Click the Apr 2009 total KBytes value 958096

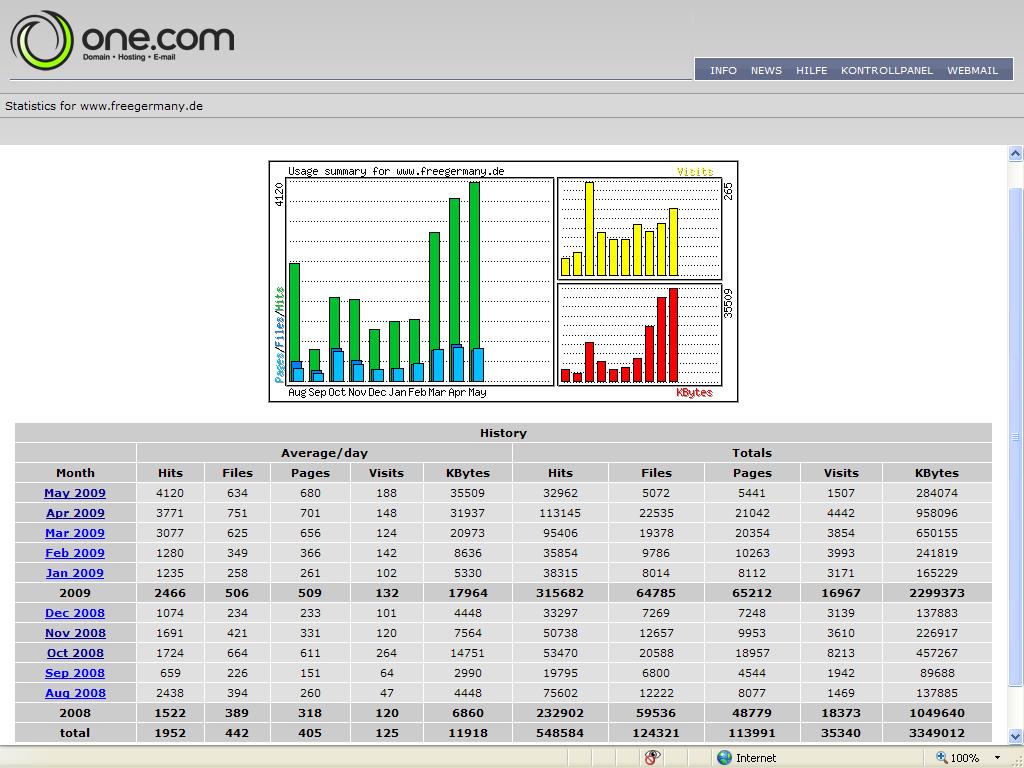[x=936, y=513]
